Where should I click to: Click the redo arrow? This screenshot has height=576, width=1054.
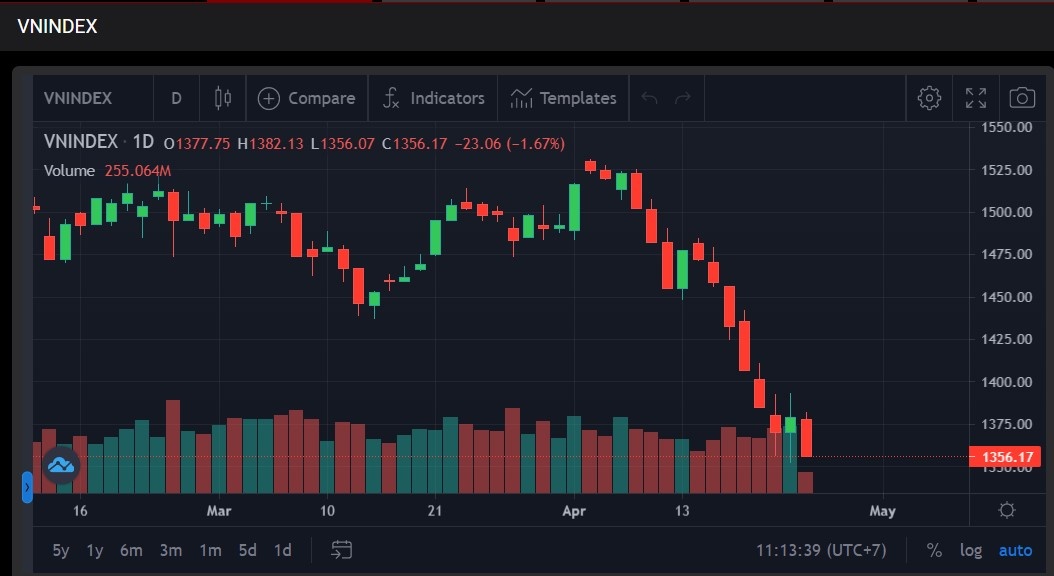click(x=683, y=98)
